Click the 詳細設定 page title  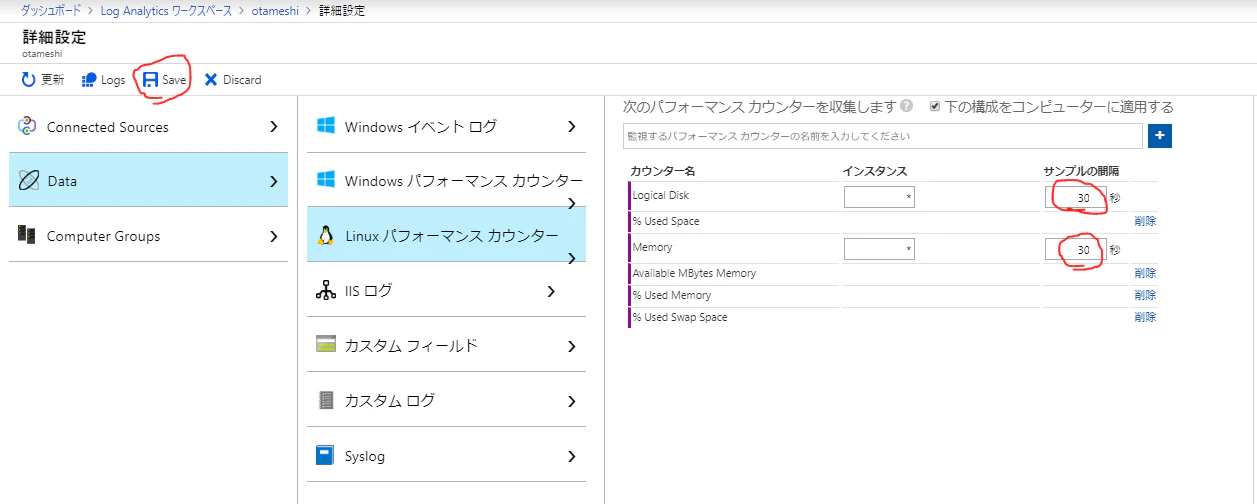click(x=54, y=37)
